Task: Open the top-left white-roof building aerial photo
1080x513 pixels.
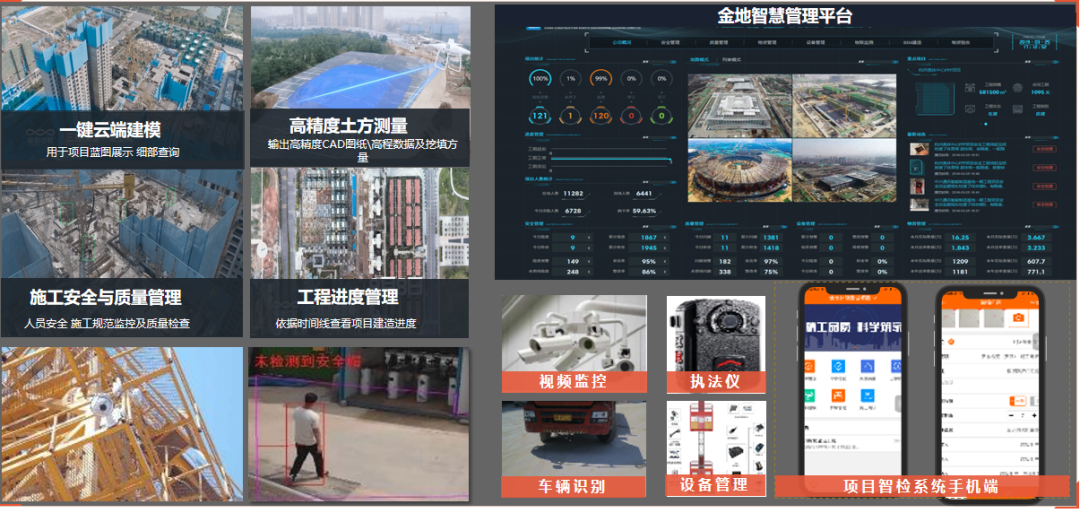Action: pos(740,106)
